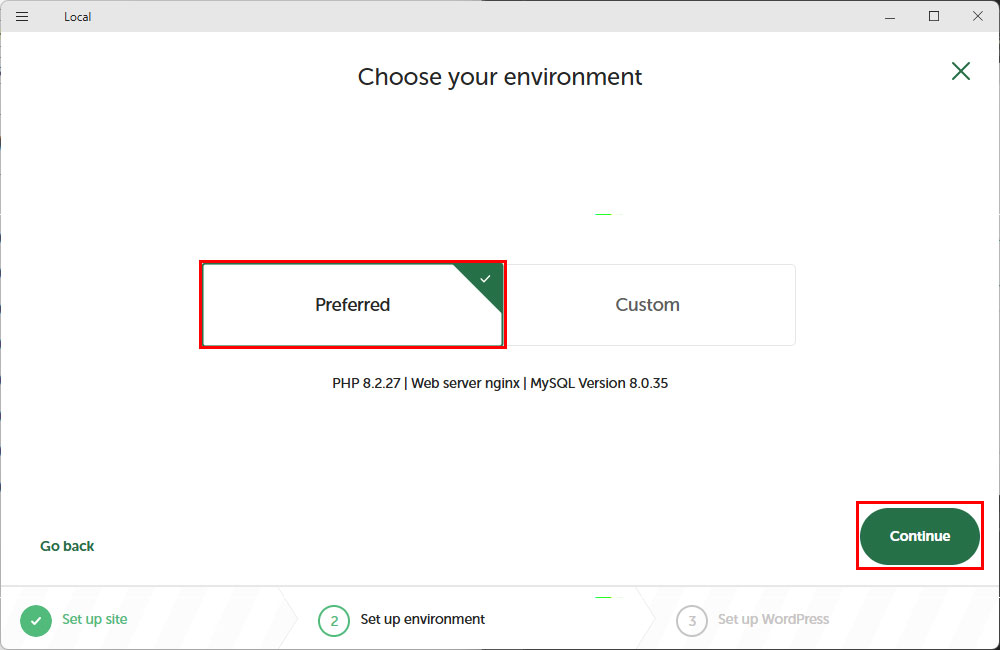Click the step 2 number circle
1000x650 pixels.
click(x=334, y=620)
